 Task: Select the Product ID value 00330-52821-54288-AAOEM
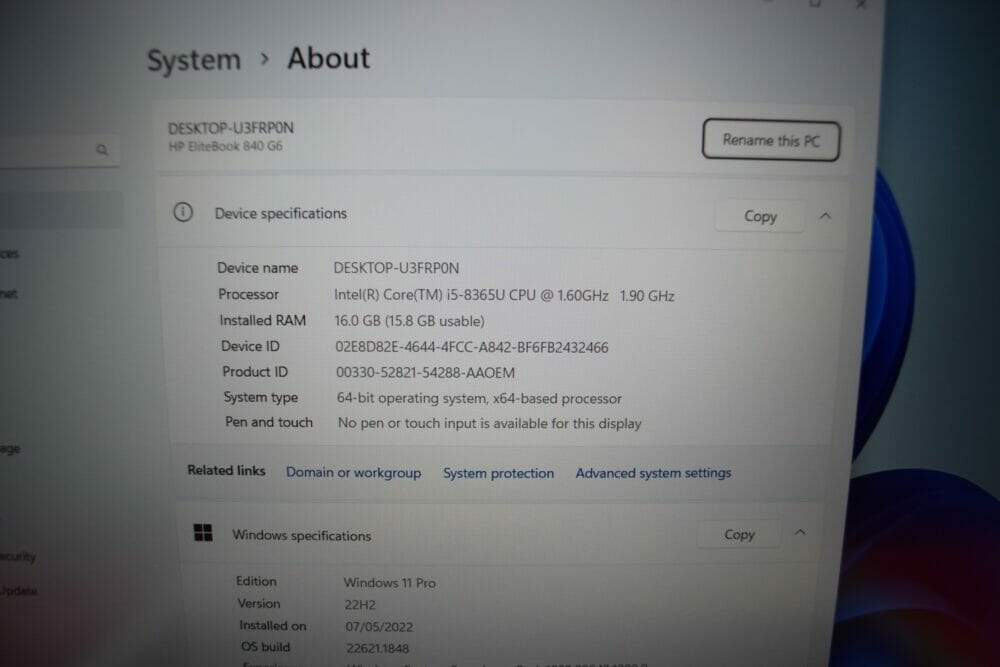tap(425, 372)
